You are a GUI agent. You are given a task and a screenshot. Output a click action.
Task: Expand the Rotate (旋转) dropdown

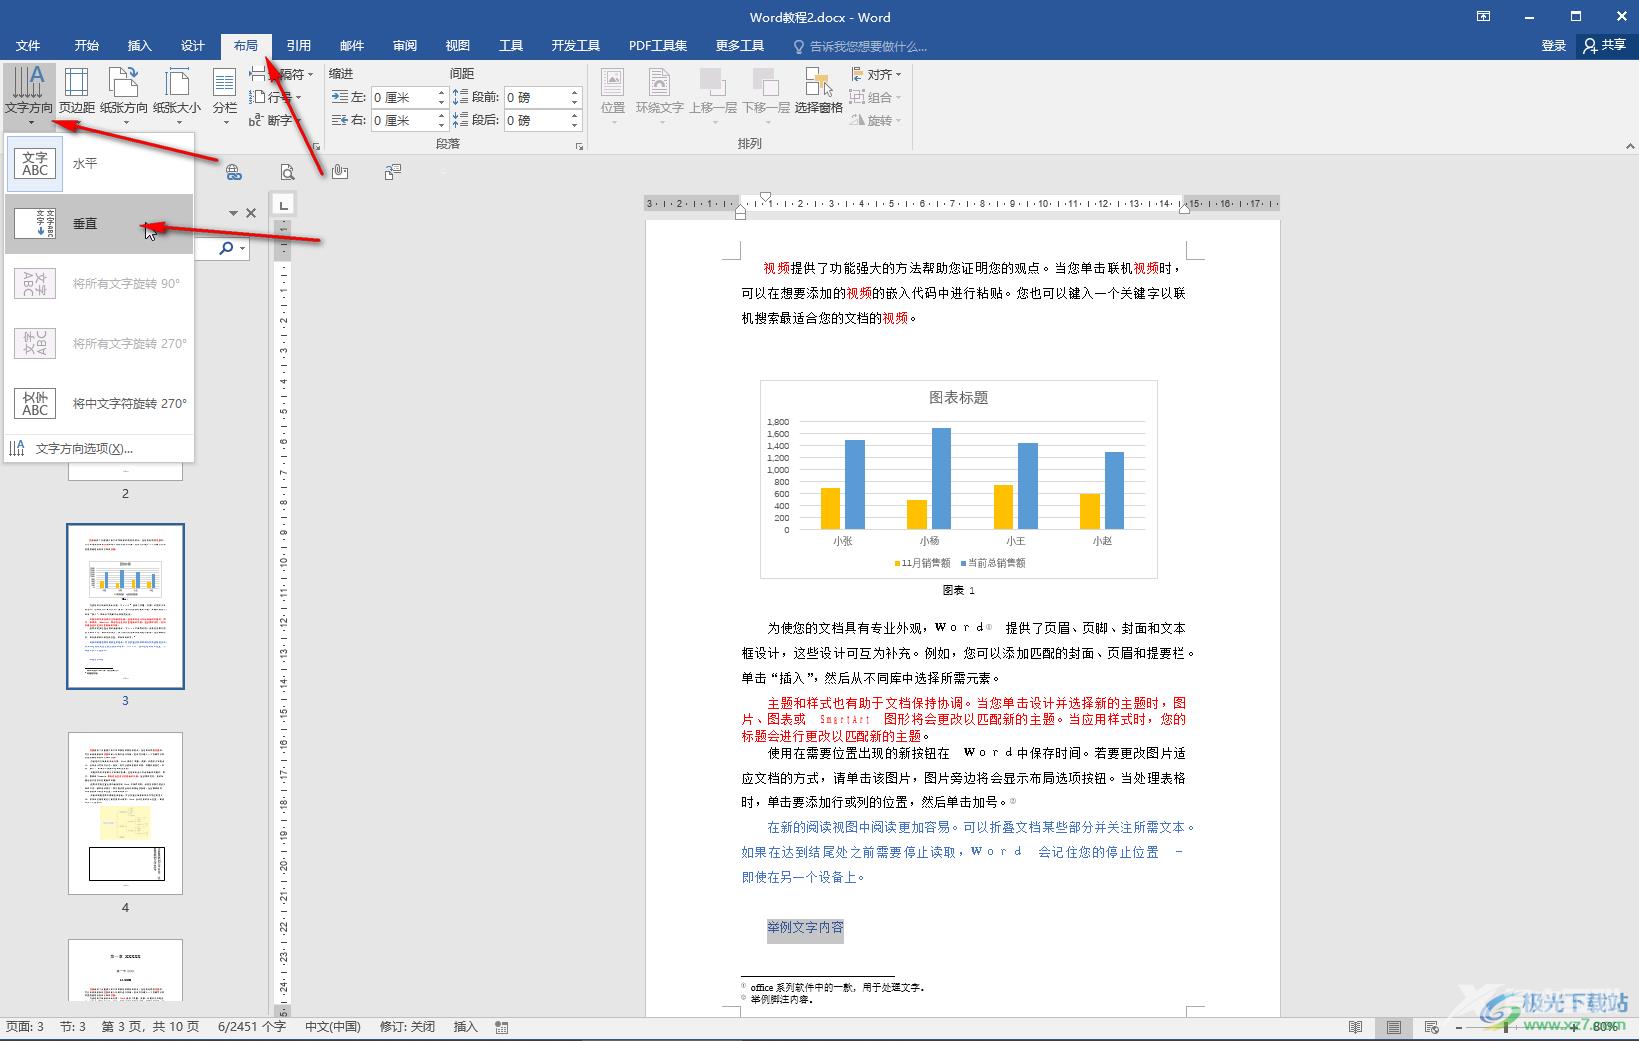click(877, 120)
